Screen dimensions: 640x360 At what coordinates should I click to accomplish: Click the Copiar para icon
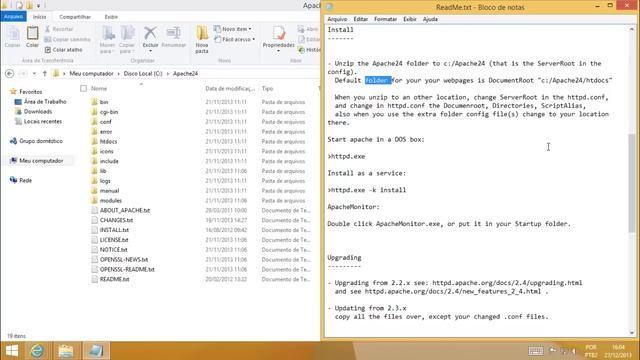(x=127, y=33)
